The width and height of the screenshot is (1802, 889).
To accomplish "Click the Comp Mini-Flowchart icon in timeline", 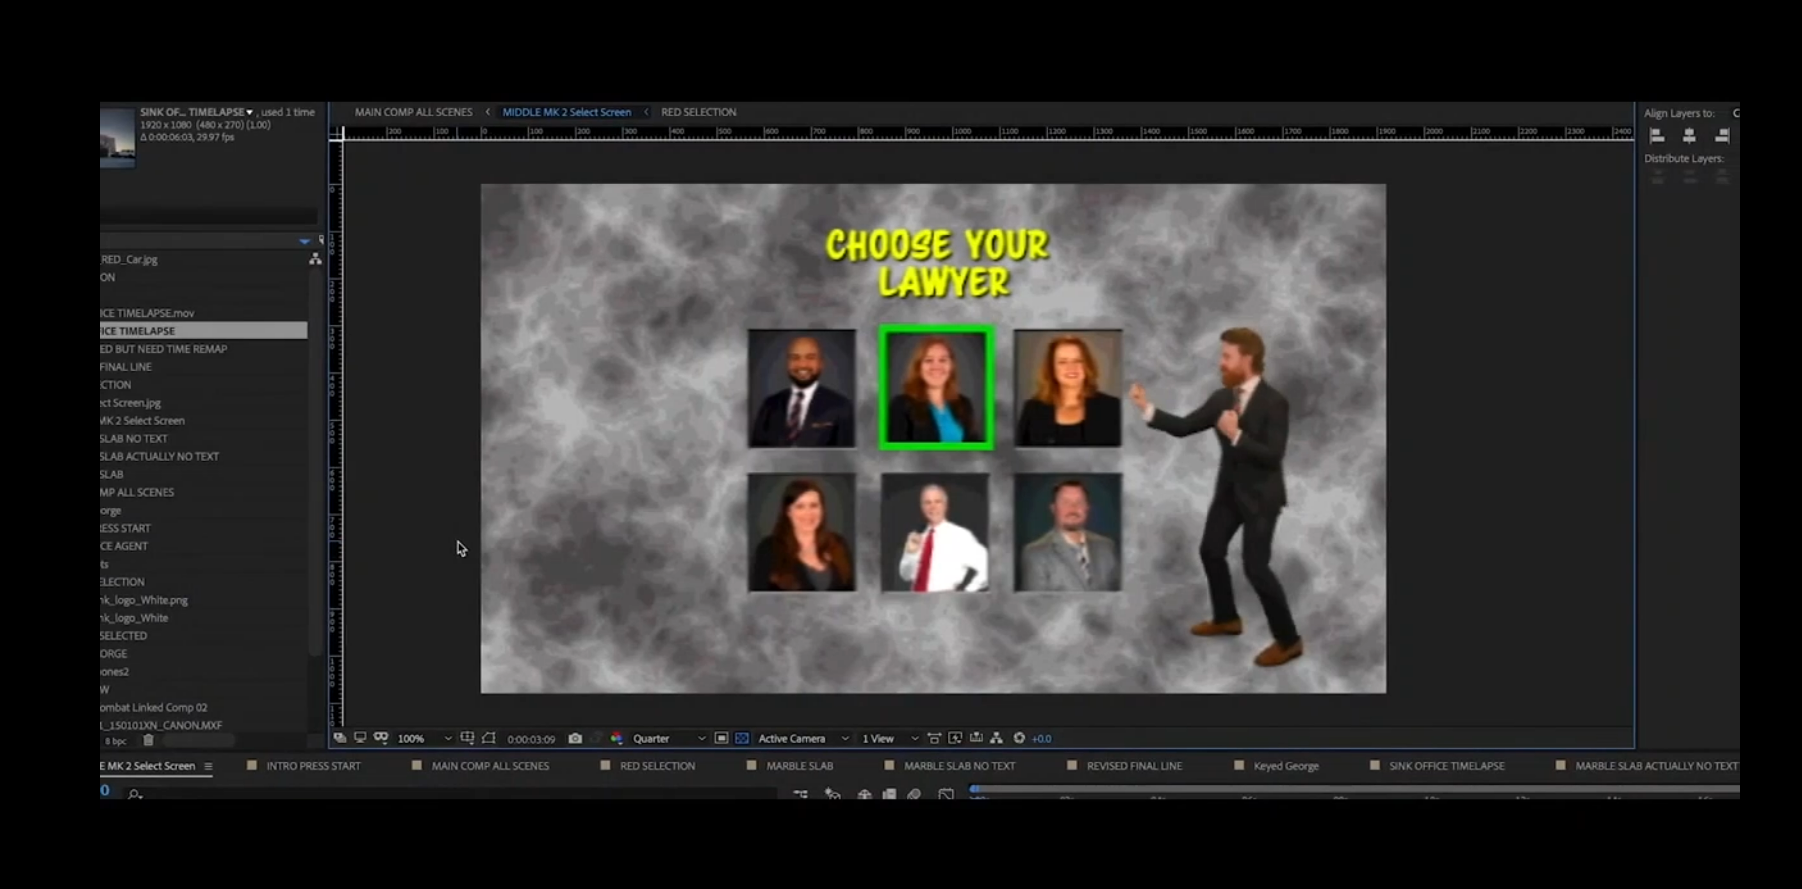I will (801, 794).
